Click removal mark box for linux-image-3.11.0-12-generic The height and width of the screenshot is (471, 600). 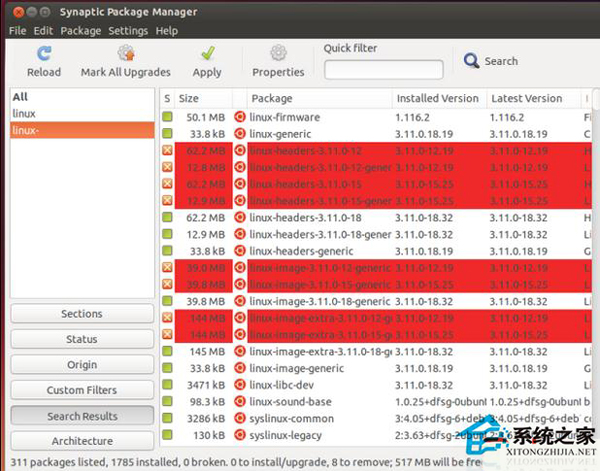167,267
